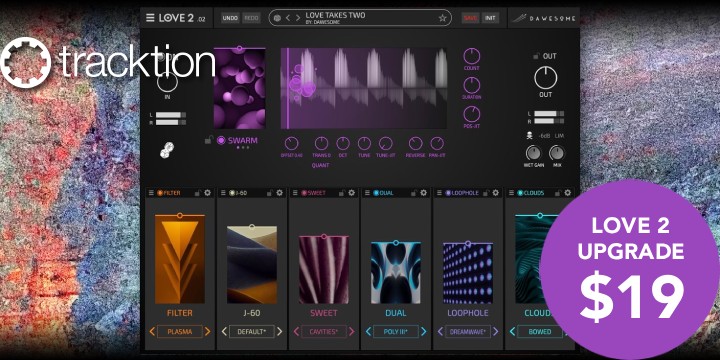The image size is (720, 360).
Task: Toggle the lock beside OUT label
Action: click(535, 56)
